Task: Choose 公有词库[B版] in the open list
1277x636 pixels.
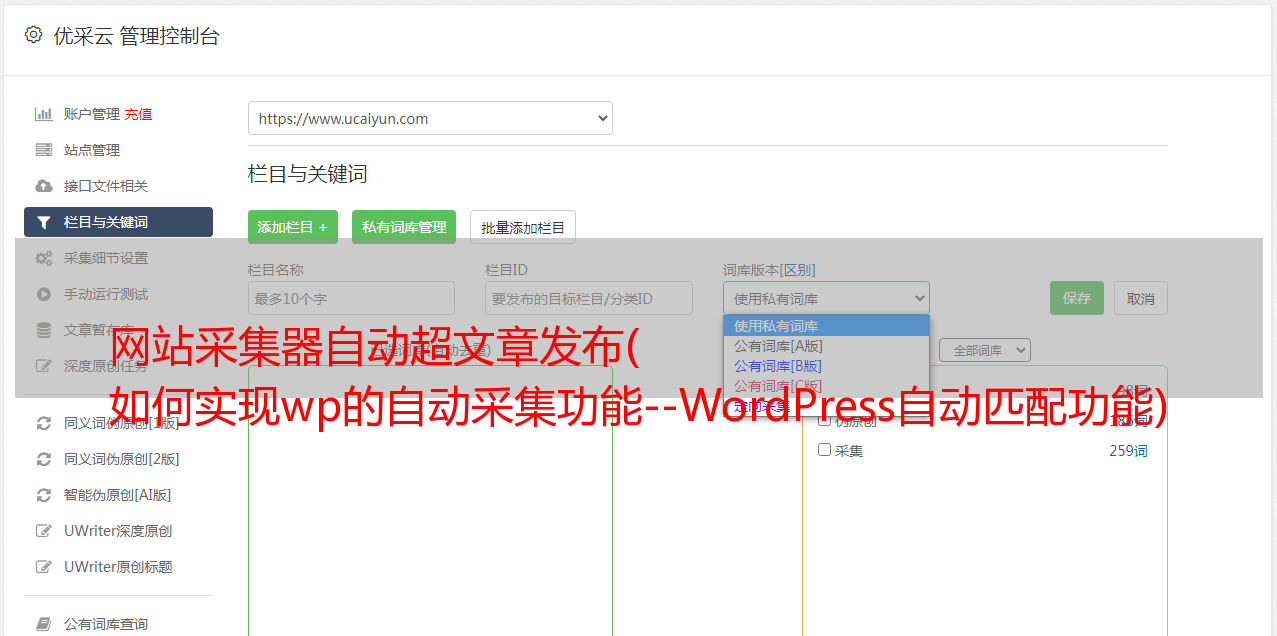Action: point(826,366)
